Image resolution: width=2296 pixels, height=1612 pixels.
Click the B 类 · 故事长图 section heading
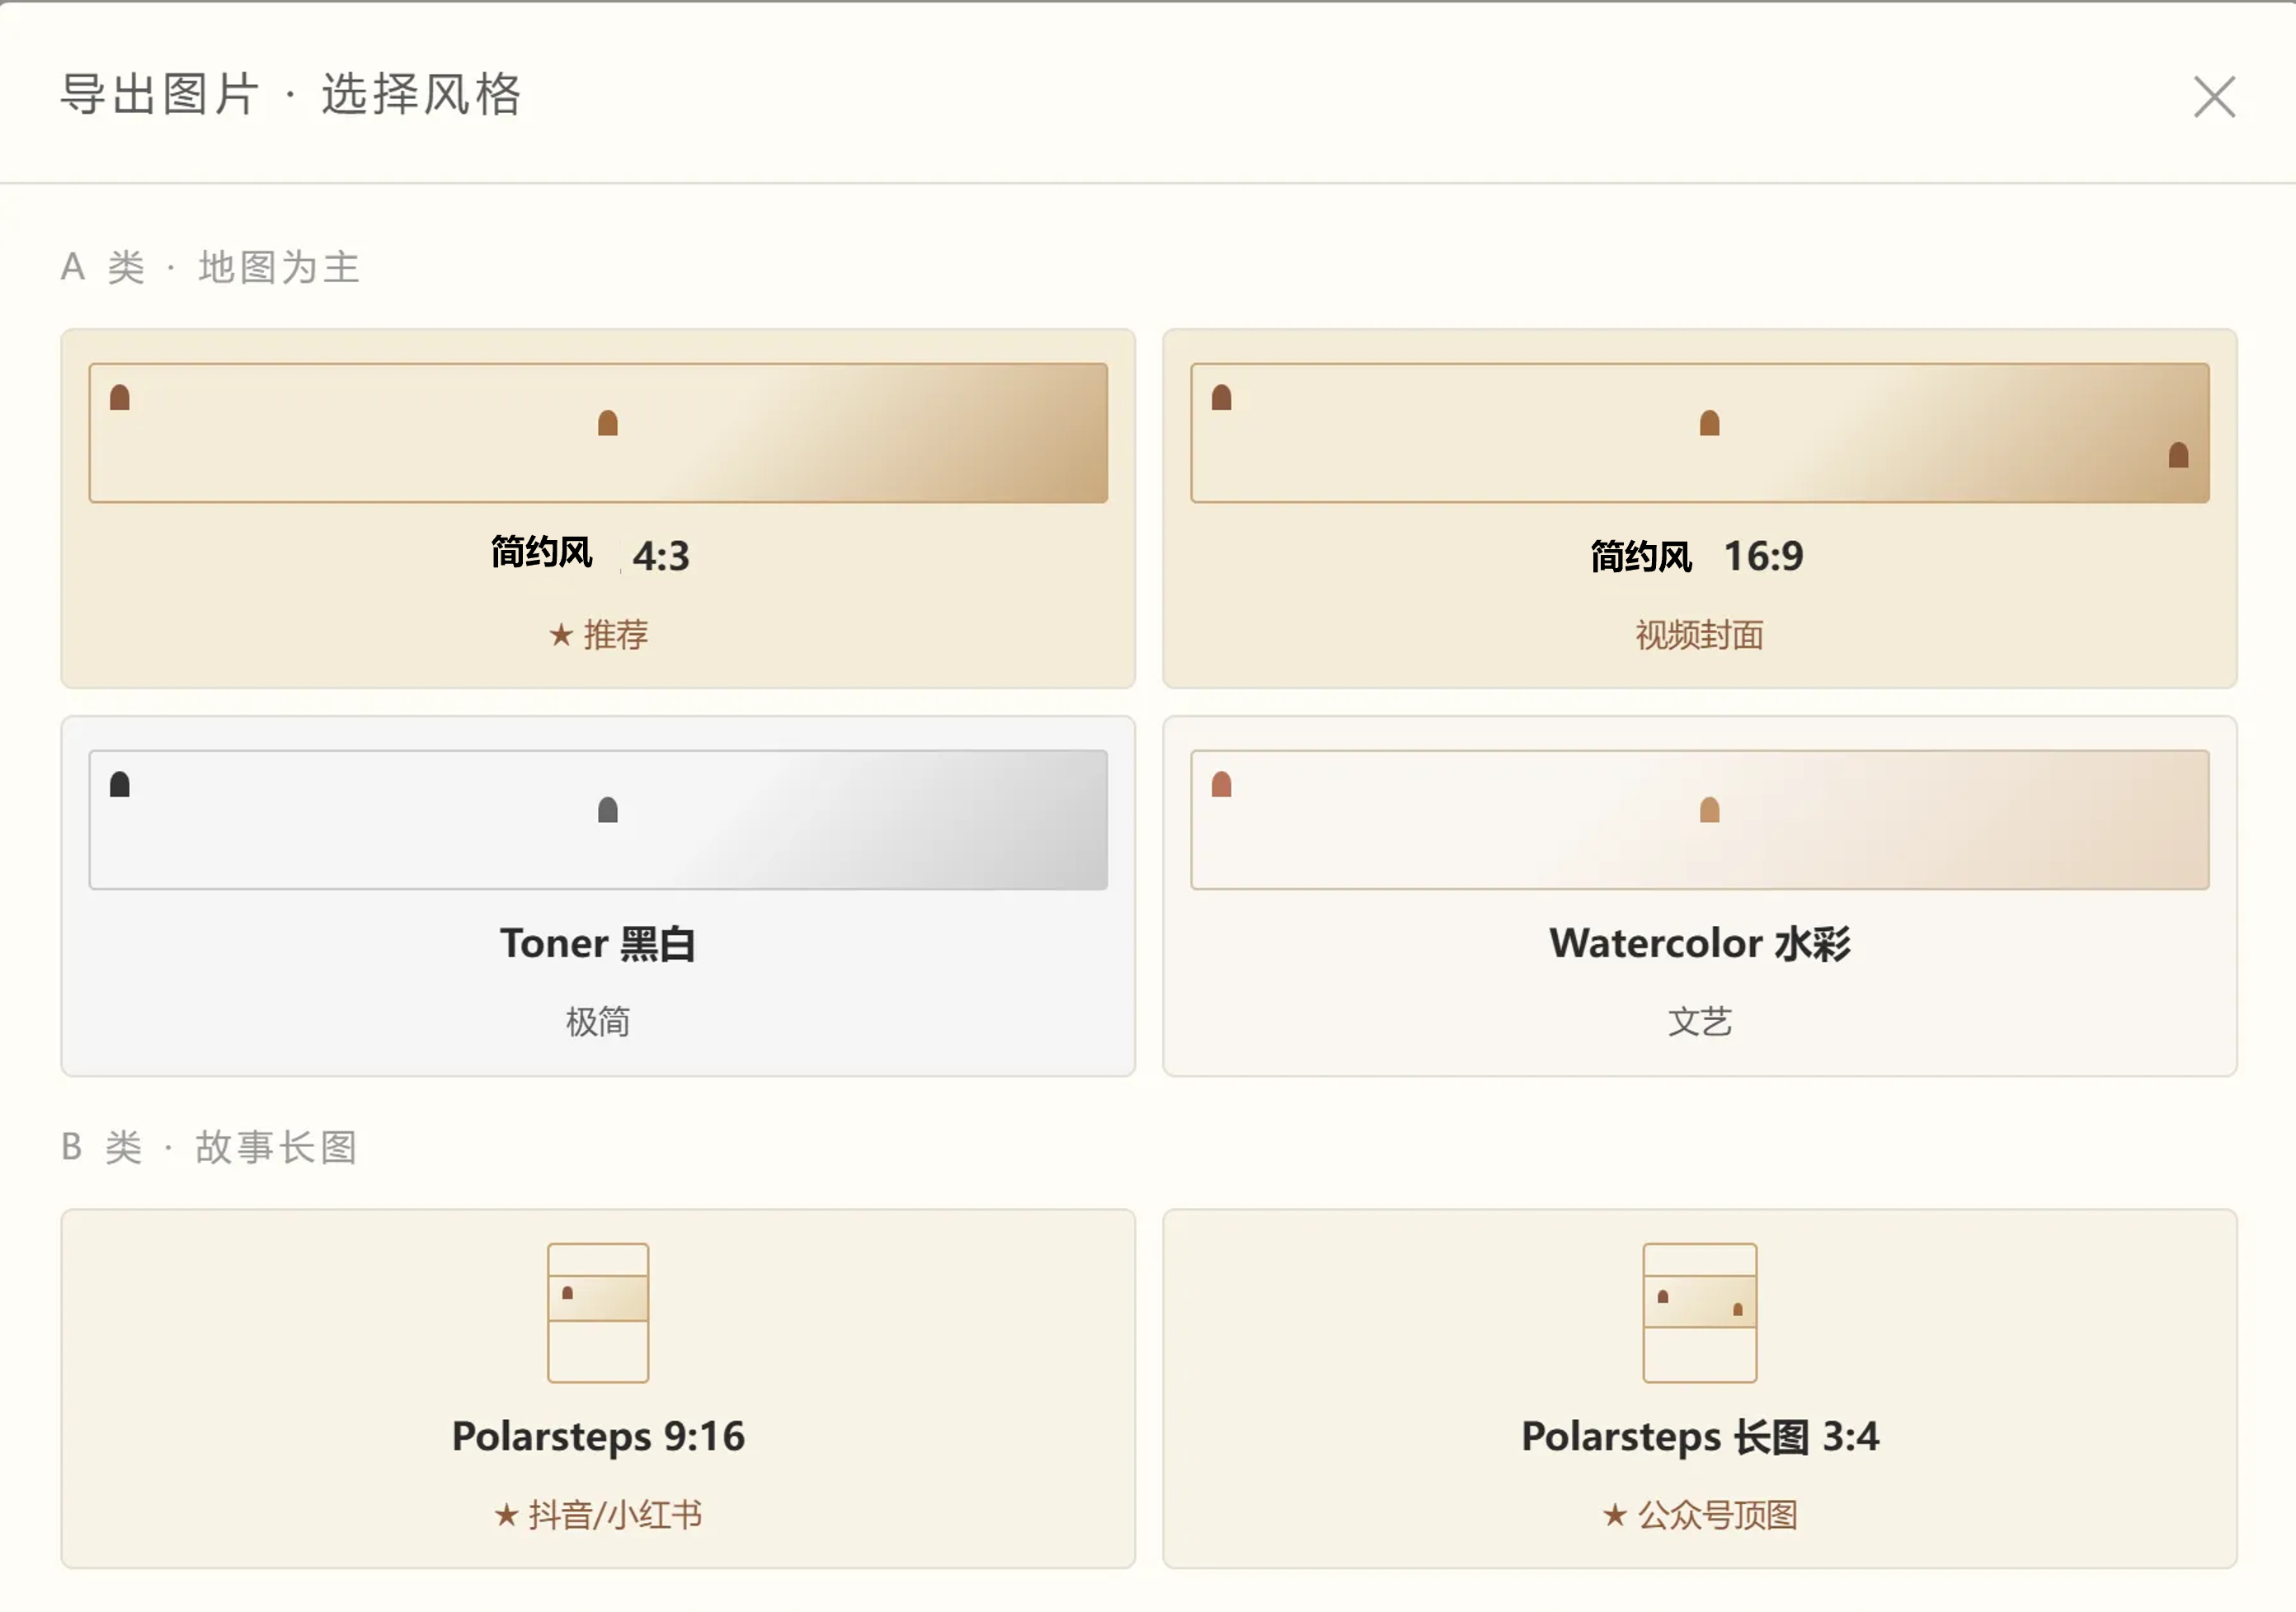tap(209, 1147)
